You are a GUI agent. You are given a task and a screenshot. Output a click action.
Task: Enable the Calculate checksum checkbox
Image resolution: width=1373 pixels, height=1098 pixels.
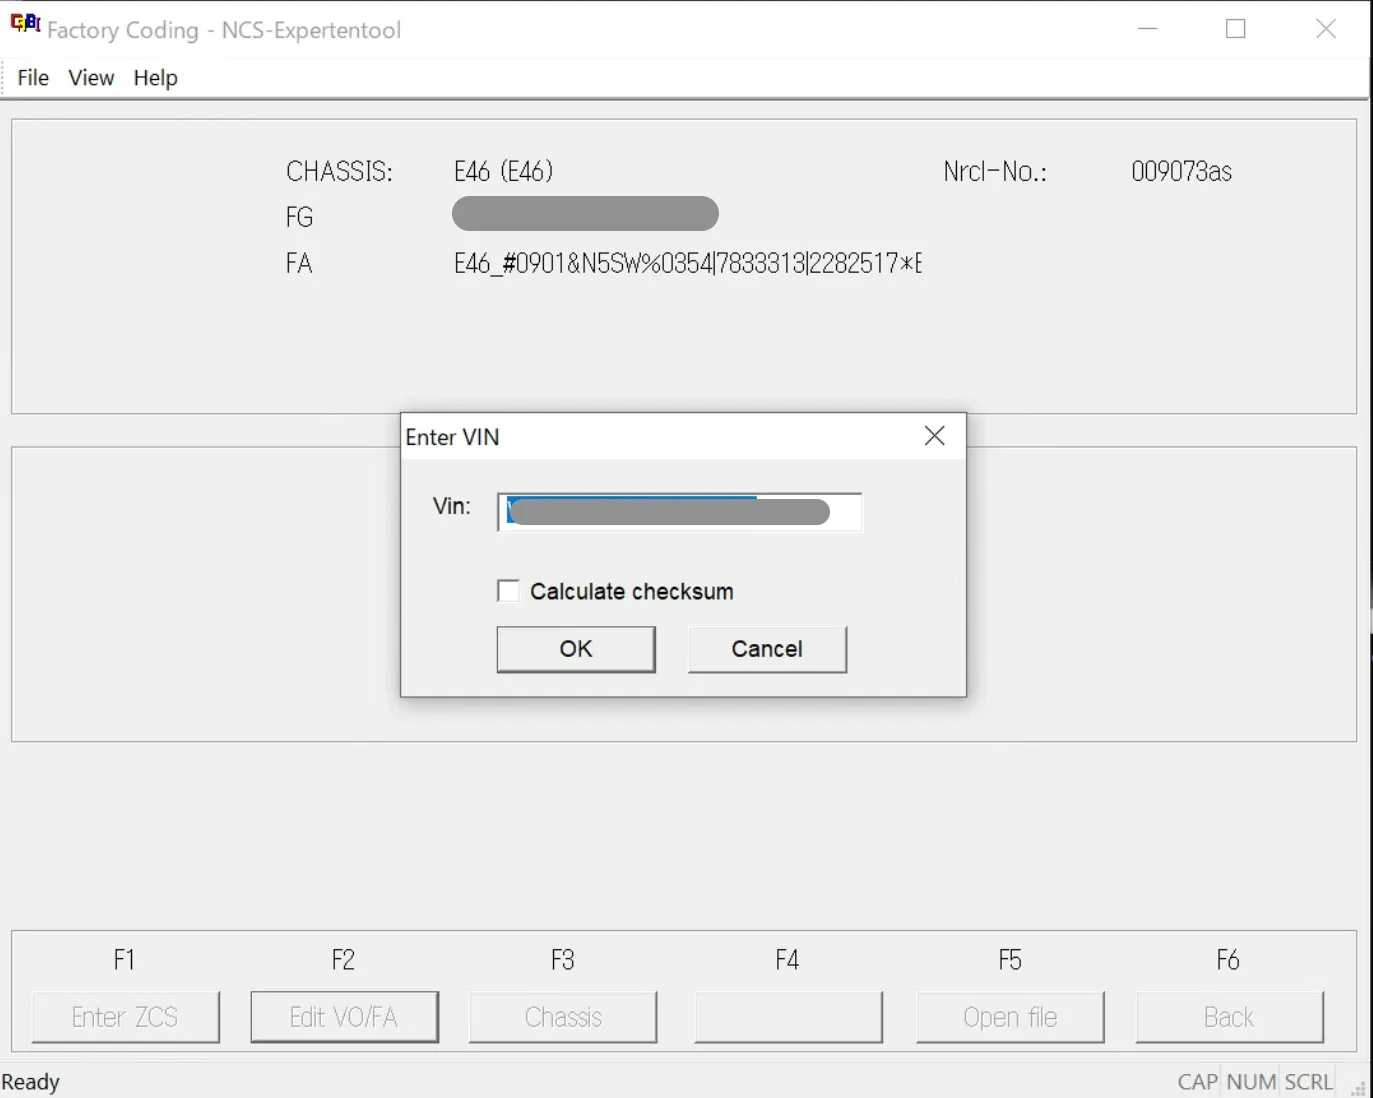[x=509, y=591]
